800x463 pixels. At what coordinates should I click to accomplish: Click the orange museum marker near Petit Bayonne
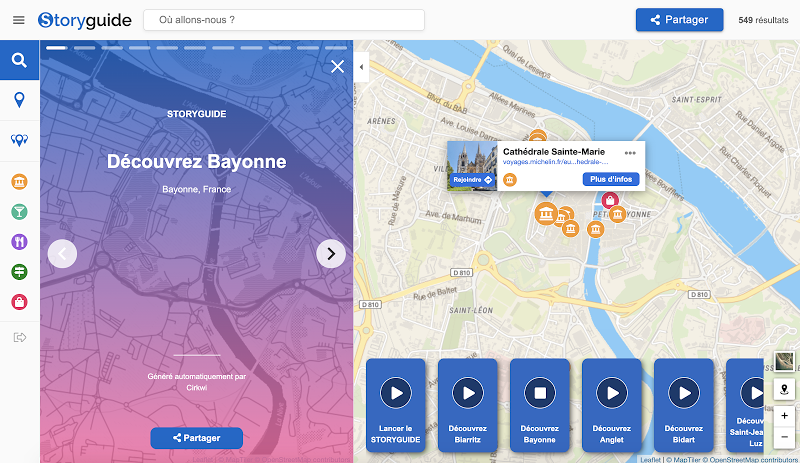tap(617, 214)
